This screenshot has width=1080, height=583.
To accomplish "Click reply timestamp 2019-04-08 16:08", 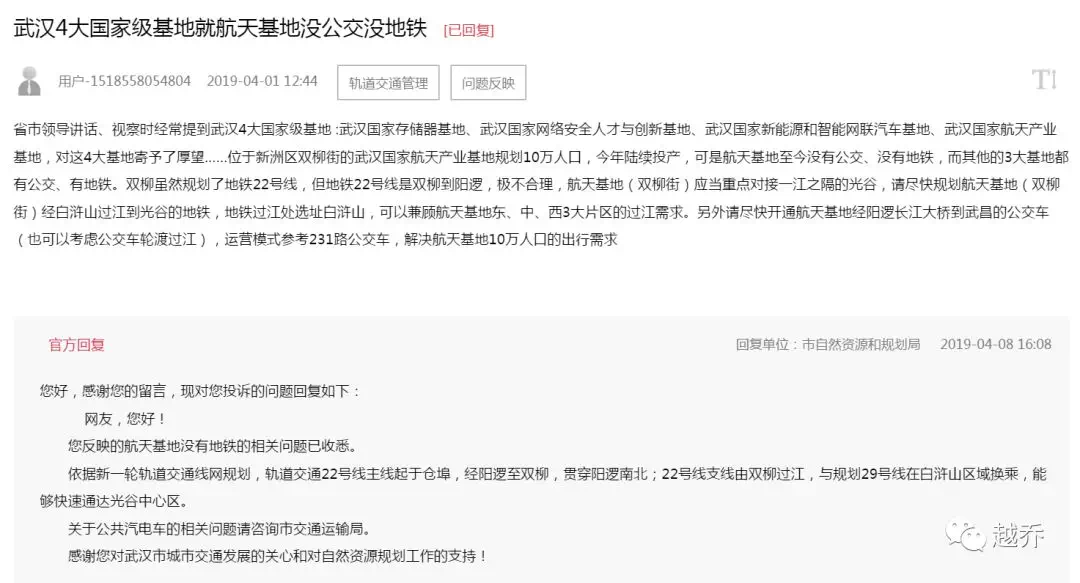I will [x=995, y=344].
